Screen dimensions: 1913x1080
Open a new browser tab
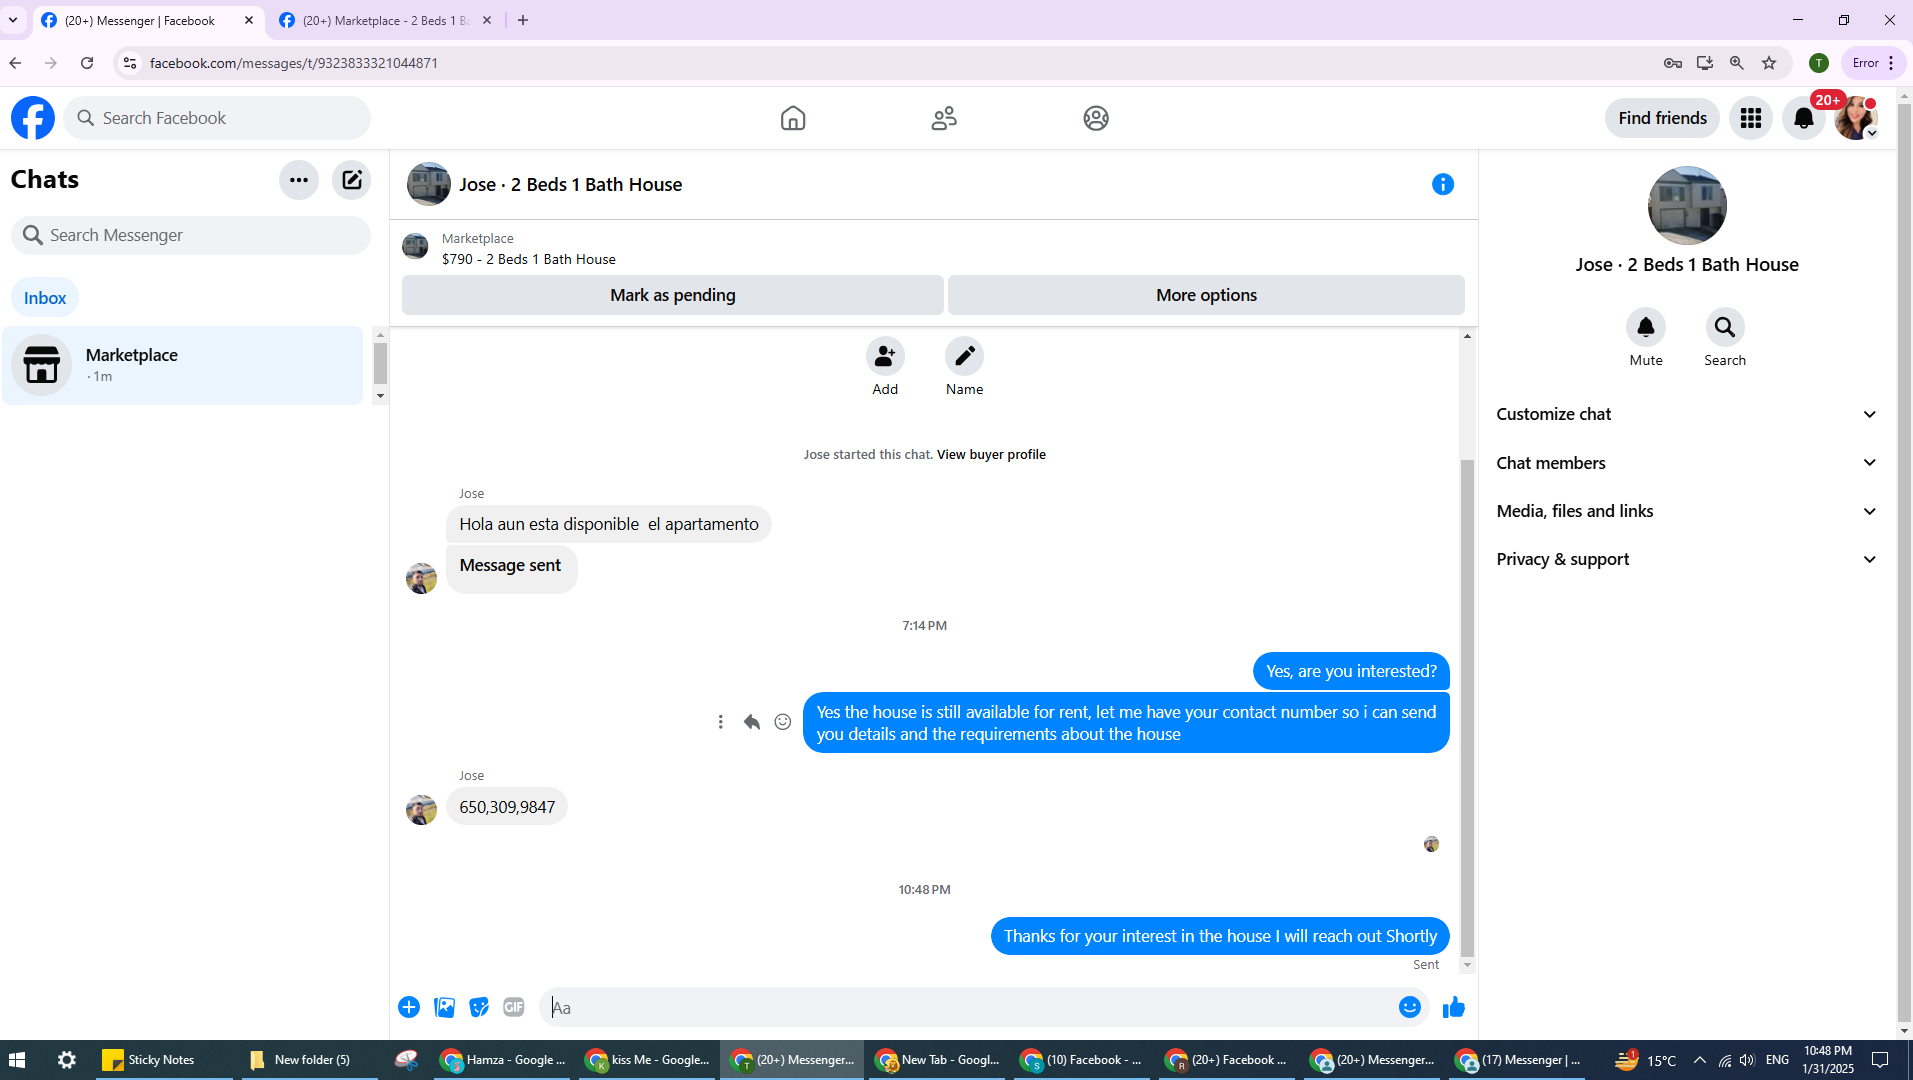click(523, 20)
